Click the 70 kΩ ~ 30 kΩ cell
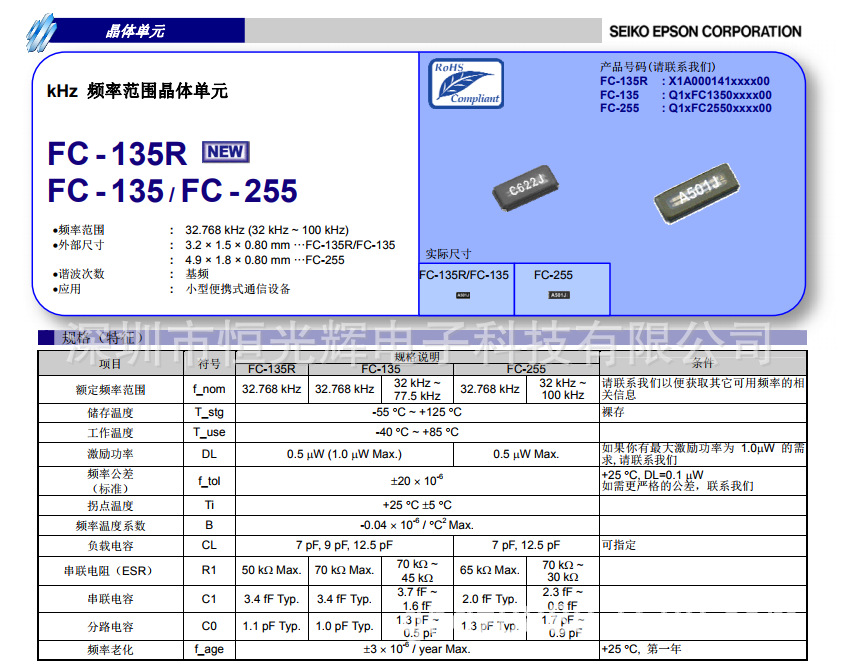841x672 pixels. tap(563, 571)
